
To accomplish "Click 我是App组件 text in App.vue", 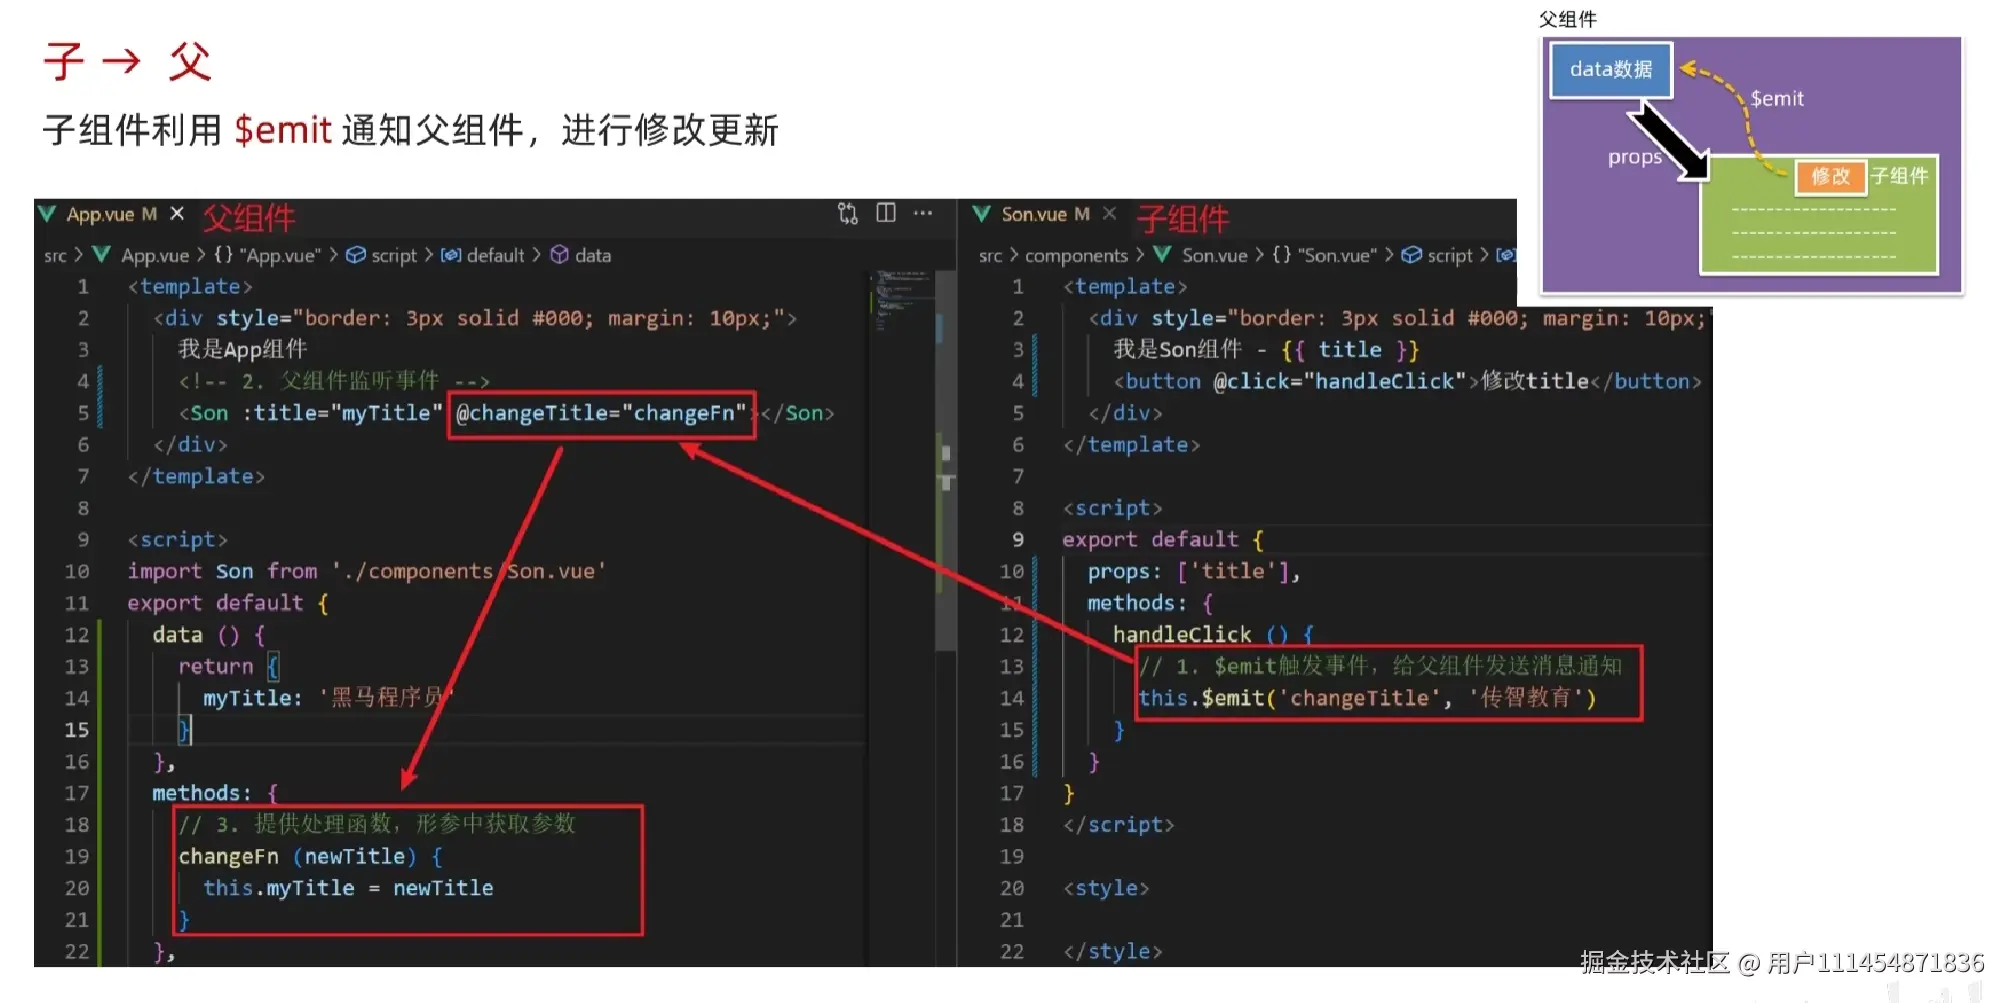I will pos(242,349).
